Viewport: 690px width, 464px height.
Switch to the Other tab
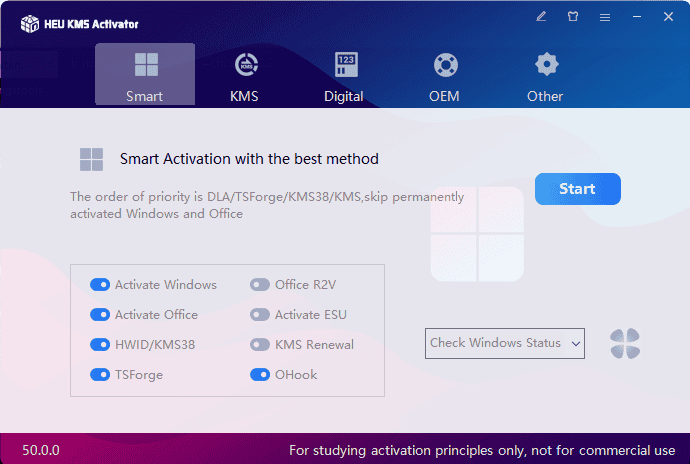pos(545,77)
